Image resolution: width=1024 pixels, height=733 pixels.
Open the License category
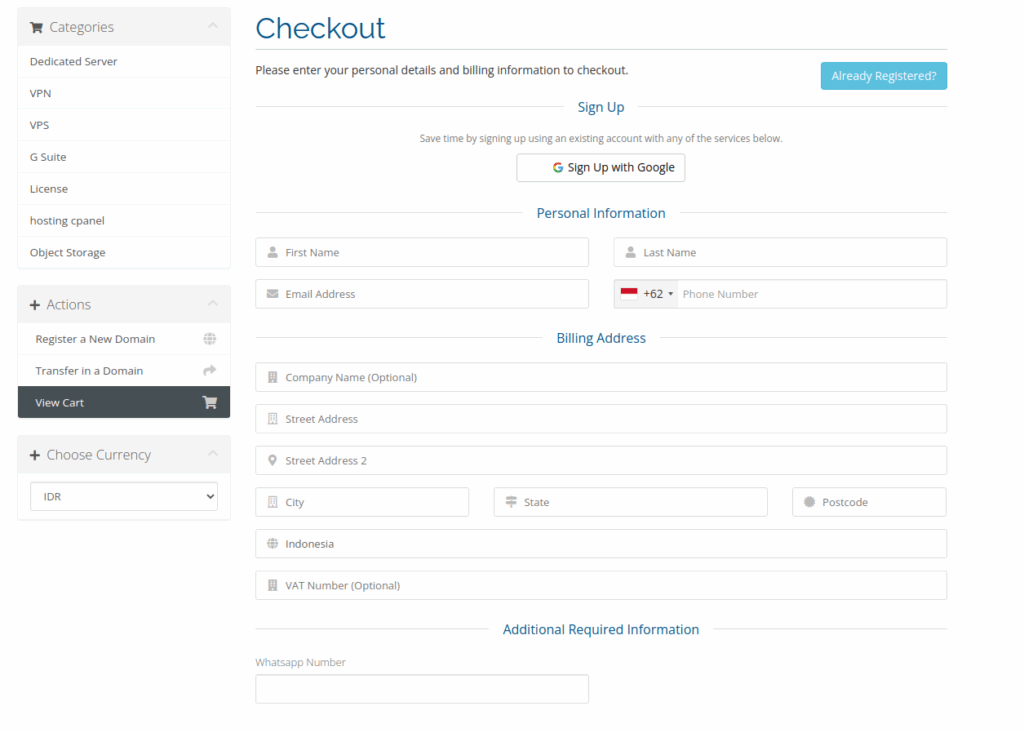point(124,189)
